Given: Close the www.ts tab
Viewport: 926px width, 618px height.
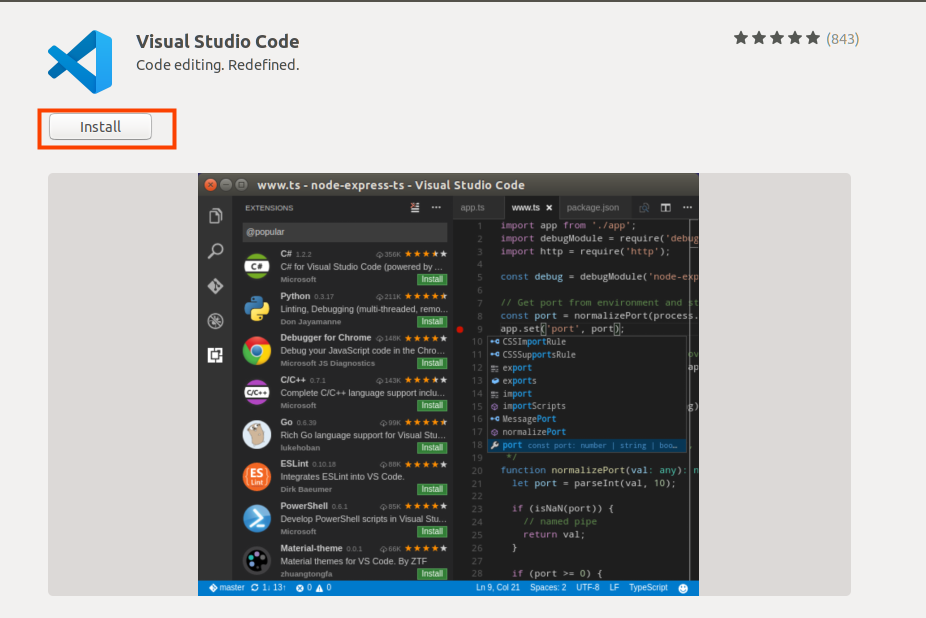Looking at the screenshot, I should [549, 208].
